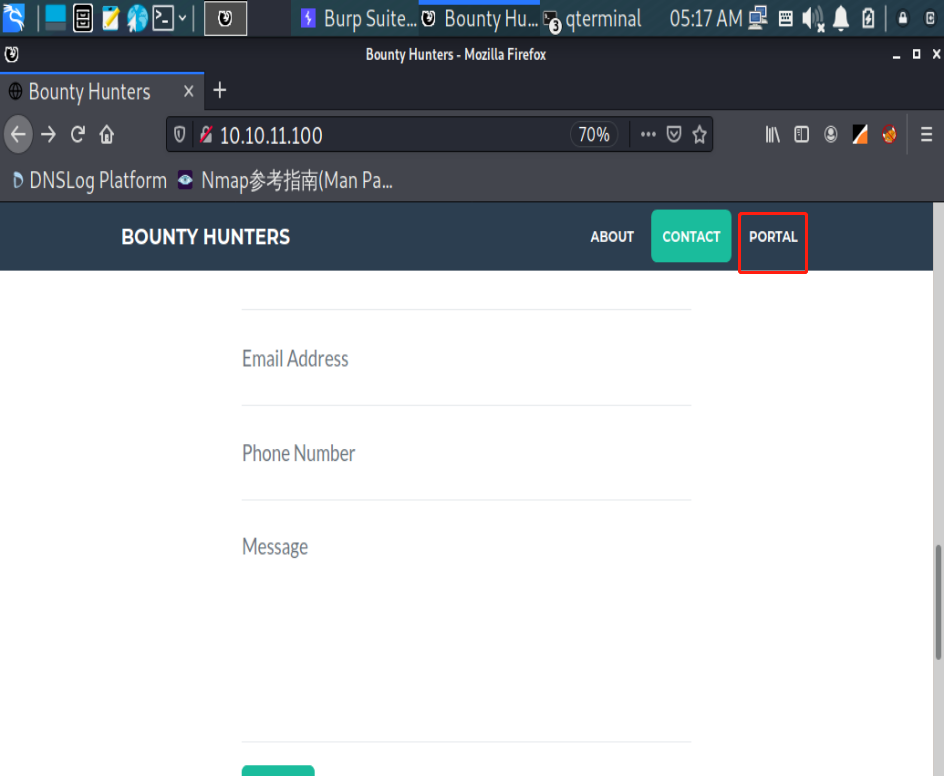Screen dimensions: 944x776
Task: Open tracking protection shield icon
Action: (x=179, y=134)
